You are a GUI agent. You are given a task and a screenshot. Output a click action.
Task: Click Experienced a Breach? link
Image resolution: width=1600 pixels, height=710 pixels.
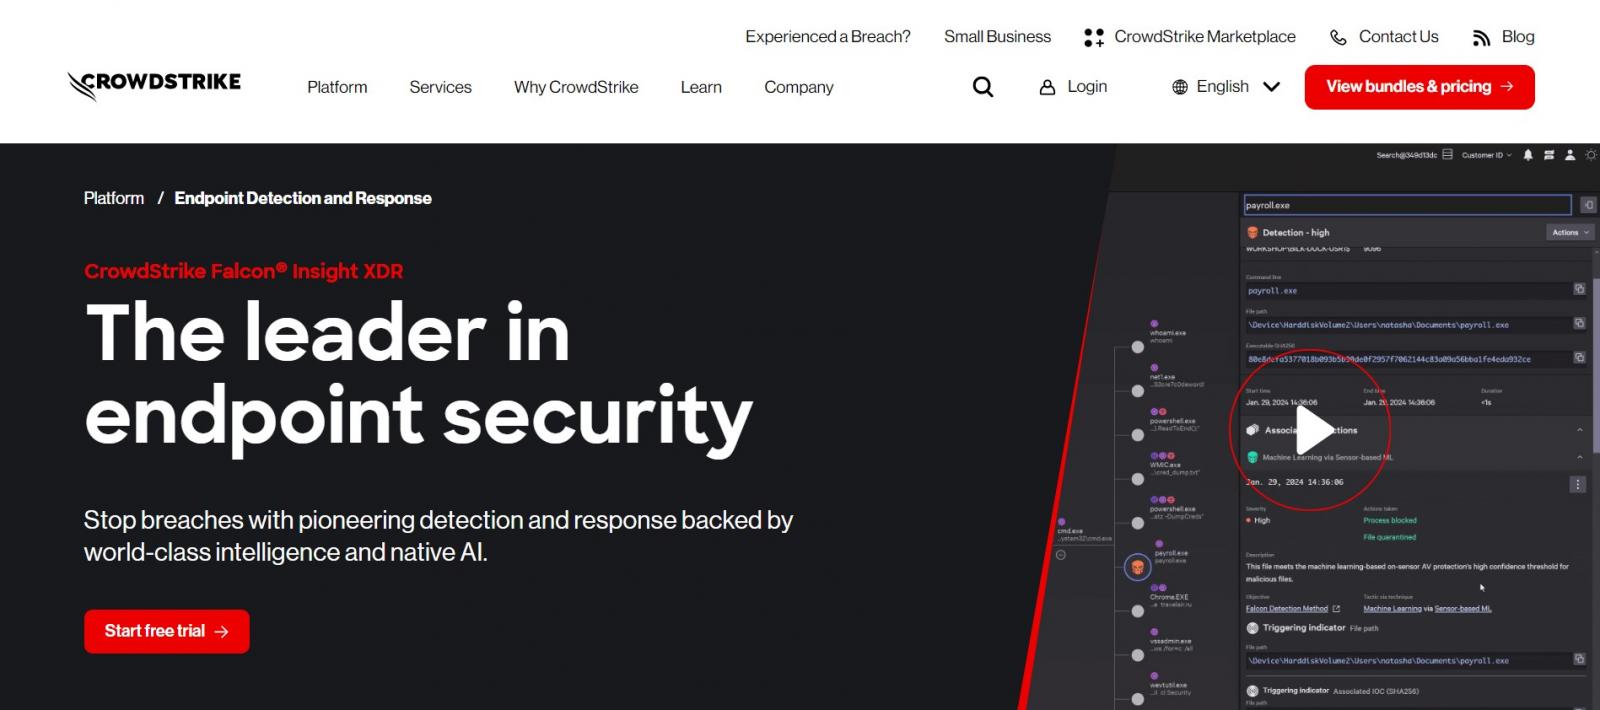click(828, 37)
